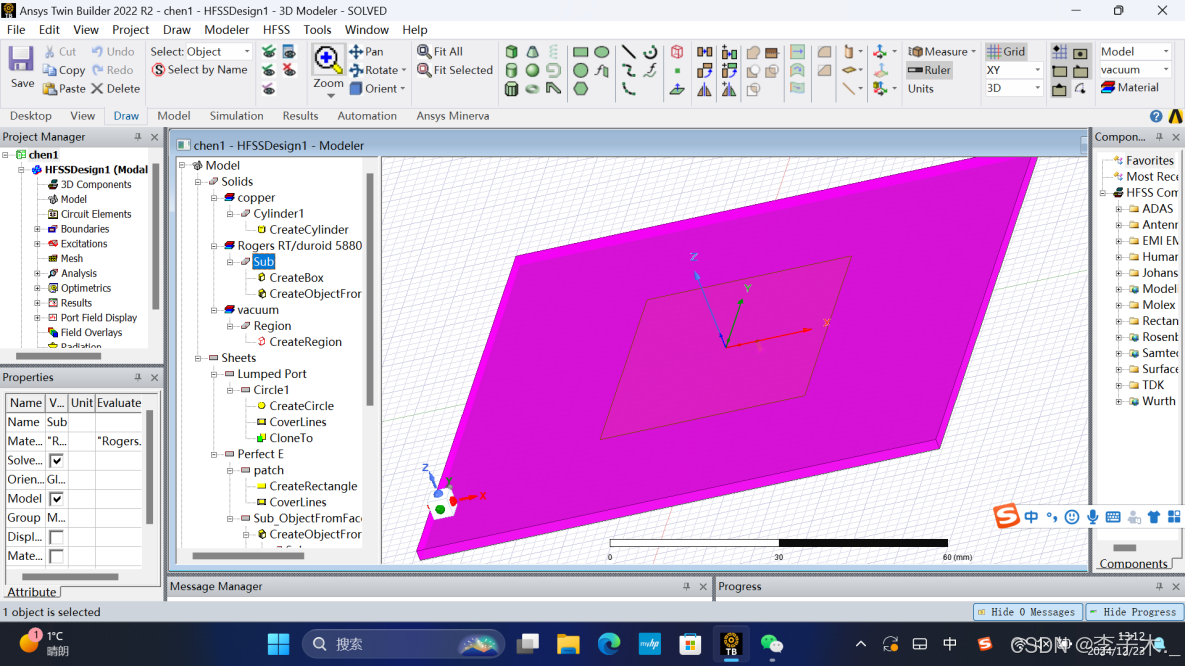Click the Unite objects icon
Image resolution: width=1185 pixels, height=666 pixels.
[x=753, y=51]
